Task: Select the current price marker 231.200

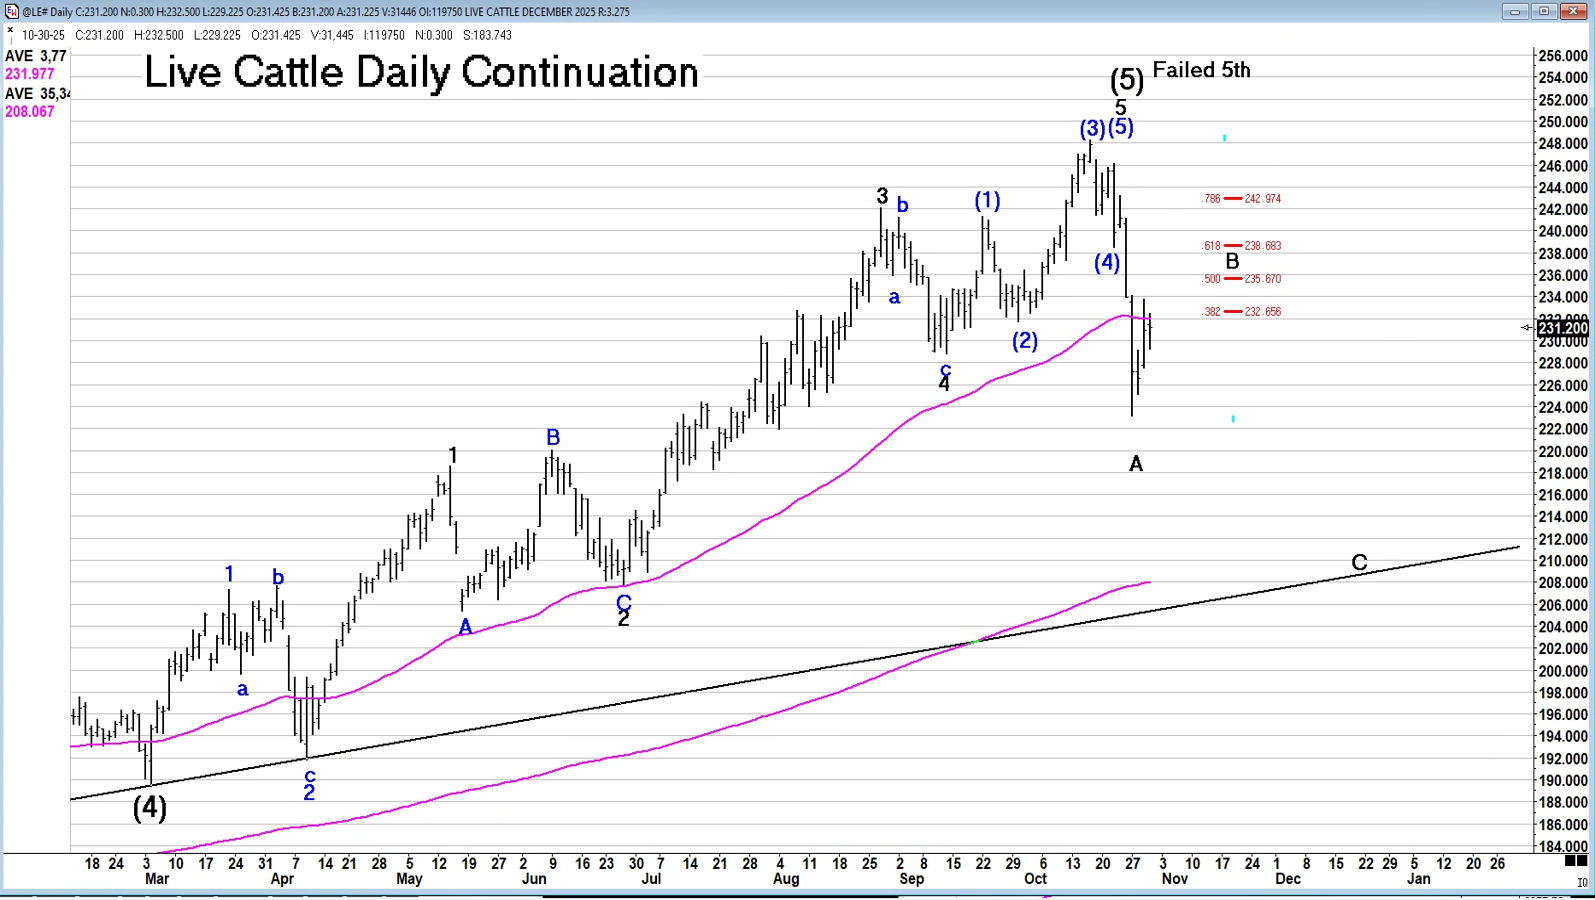Action: click(x=1562, y=328)
